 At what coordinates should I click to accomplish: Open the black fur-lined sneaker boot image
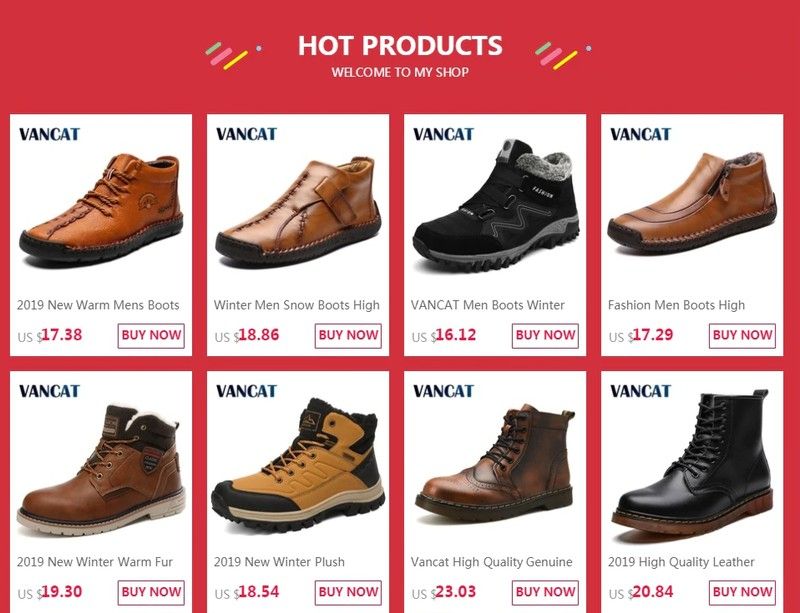(x=496, y=204)
